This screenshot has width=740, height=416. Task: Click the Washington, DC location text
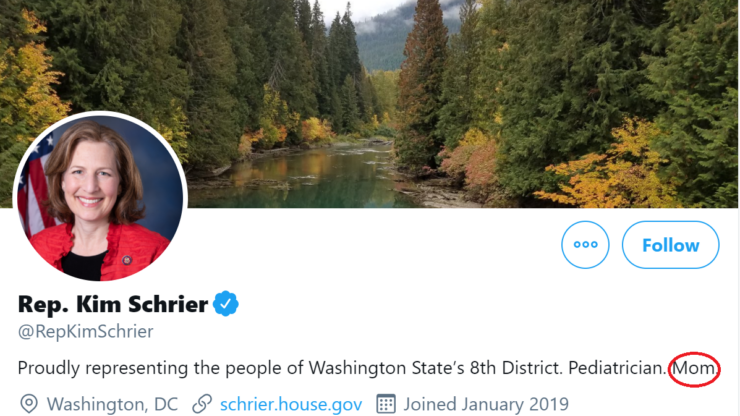[x=112, y=405]
